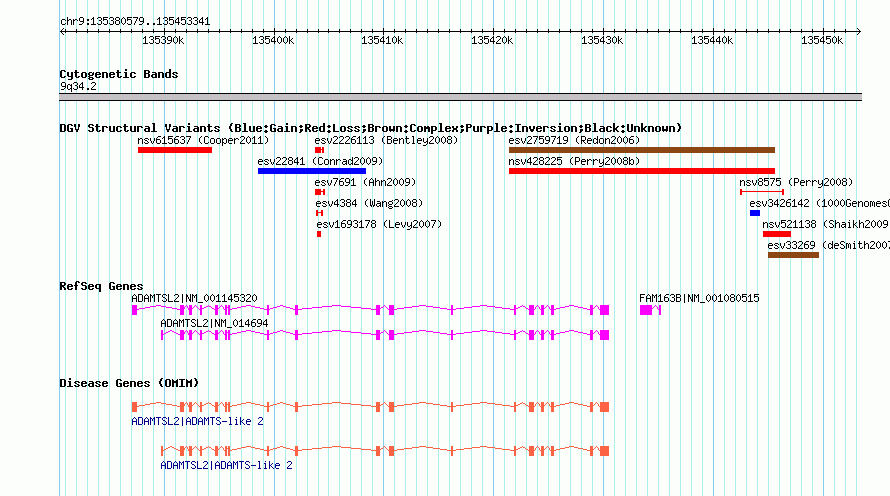Click the ADAMTSL2|NM_014694 RefSeq gene label
The width and height of the screenshot is (890, 496).
click(x=214, y=323)
